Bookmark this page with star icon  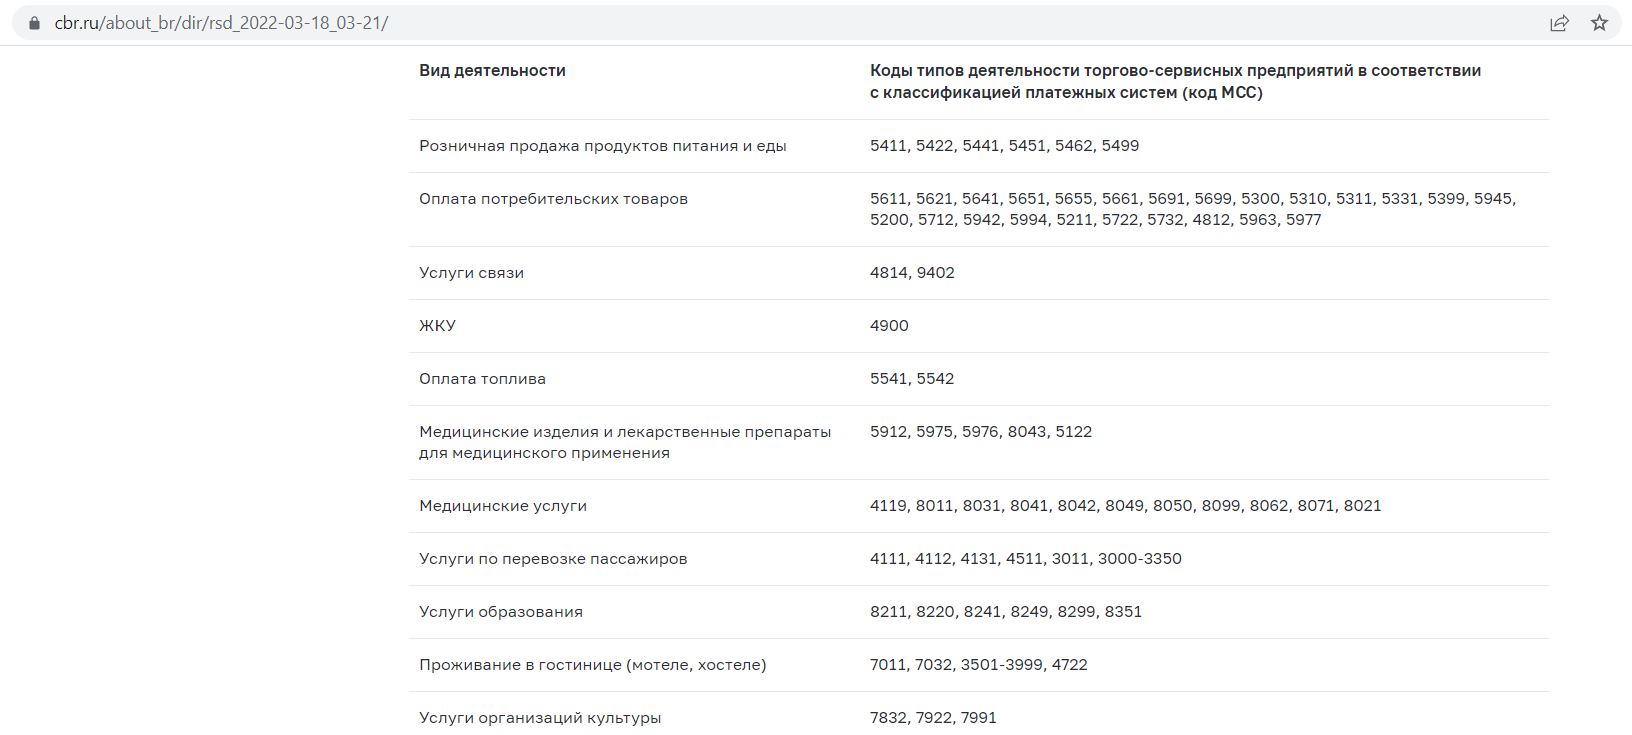tap(1599, 23)
